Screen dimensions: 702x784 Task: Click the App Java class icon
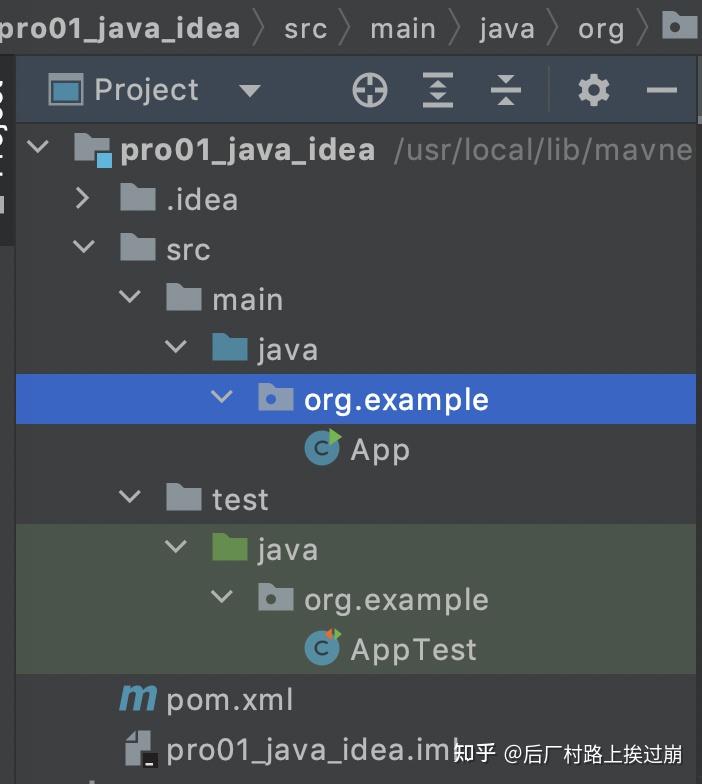pyautogui.click(x=322, y=449)
